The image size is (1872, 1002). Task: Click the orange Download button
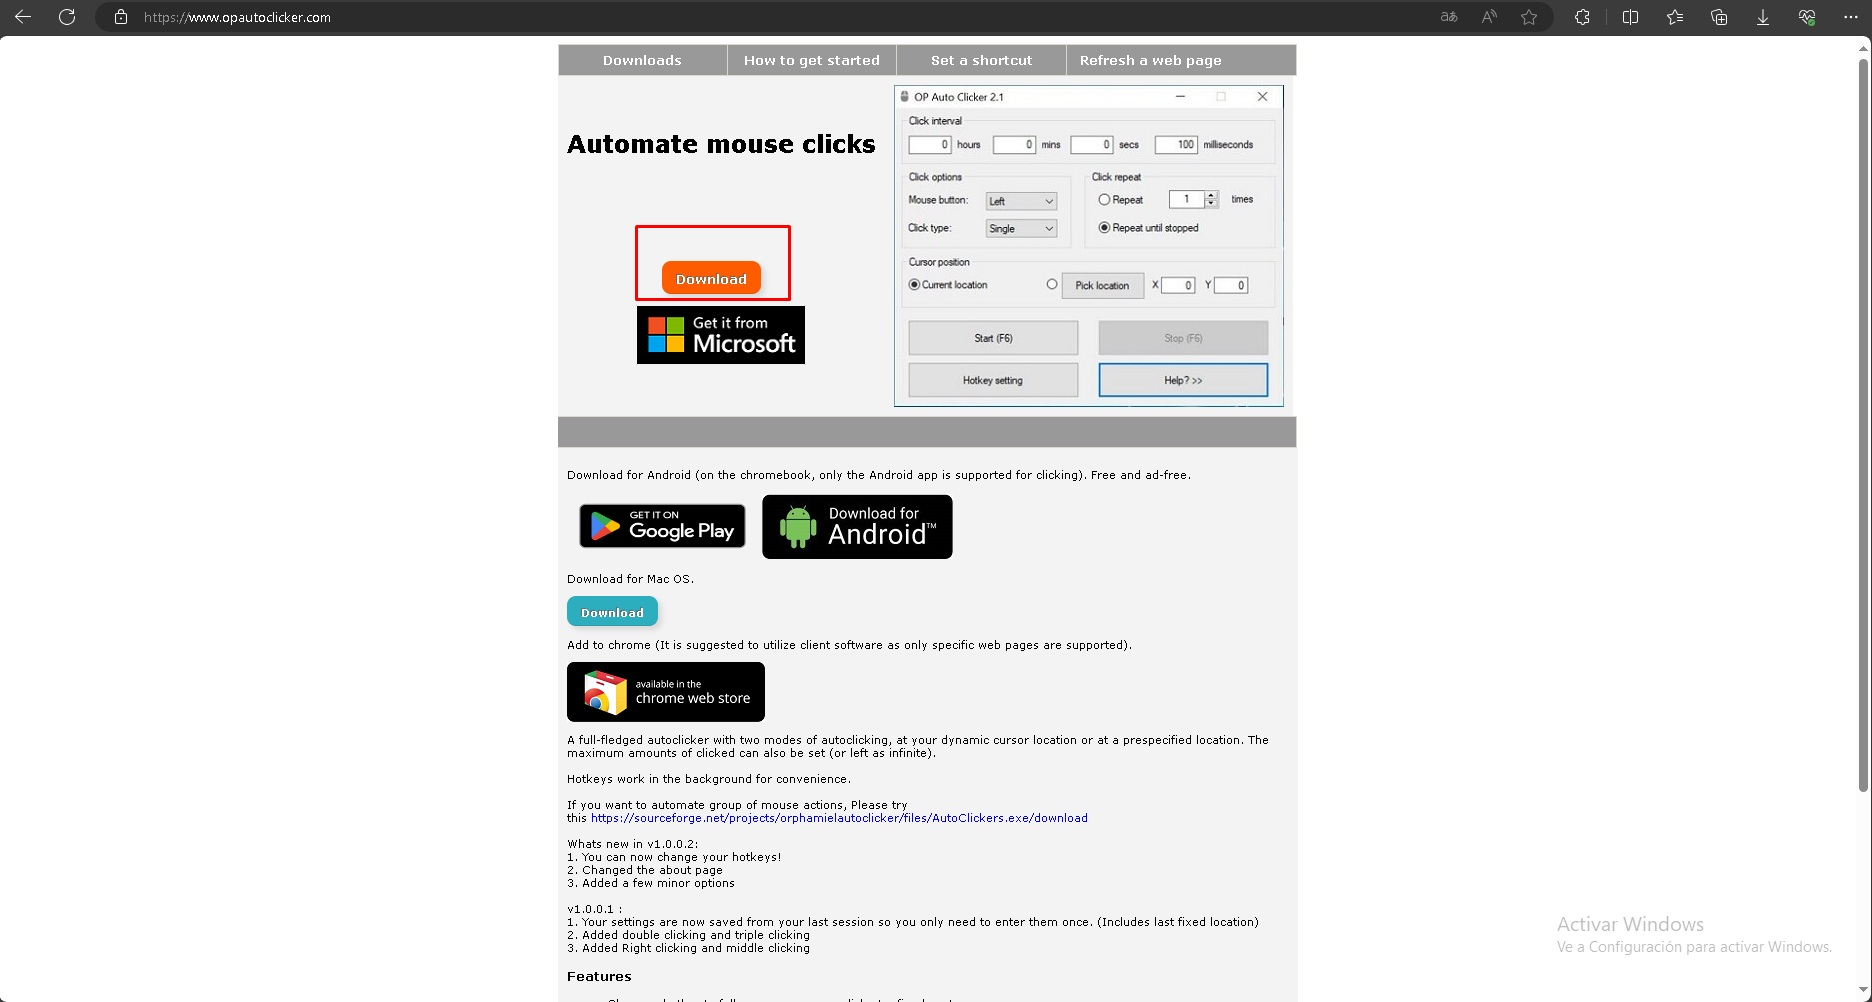click(x=711, y=278)
